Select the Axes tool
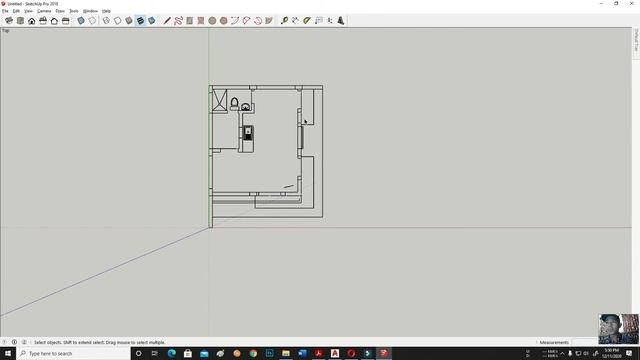The image size is (640, 360). click(330, 20)
